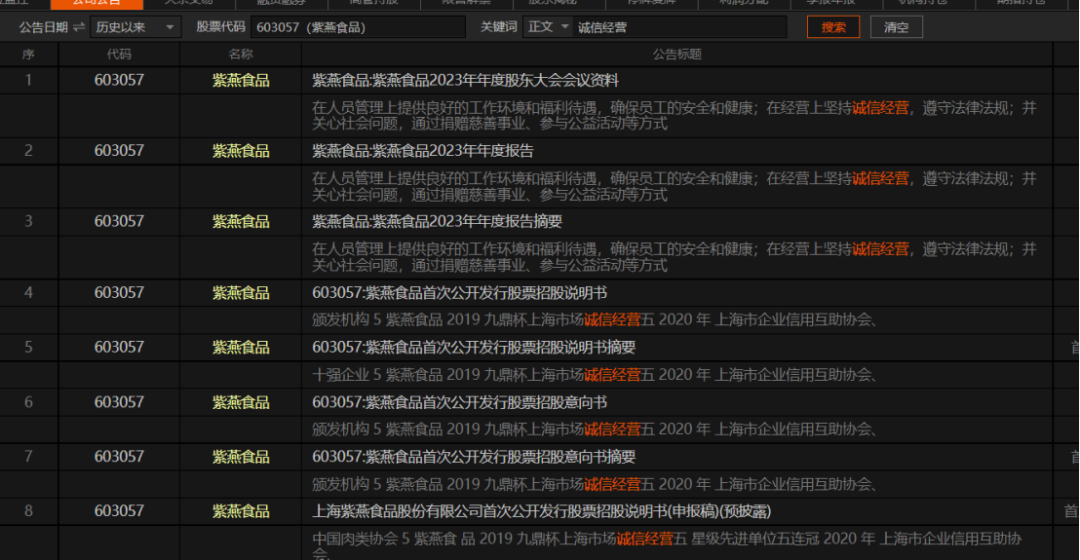The image size is (1080, 560).
Task: Open the 紫燕食品2023年年度报告 announcement in row 2
Action: 423,151
